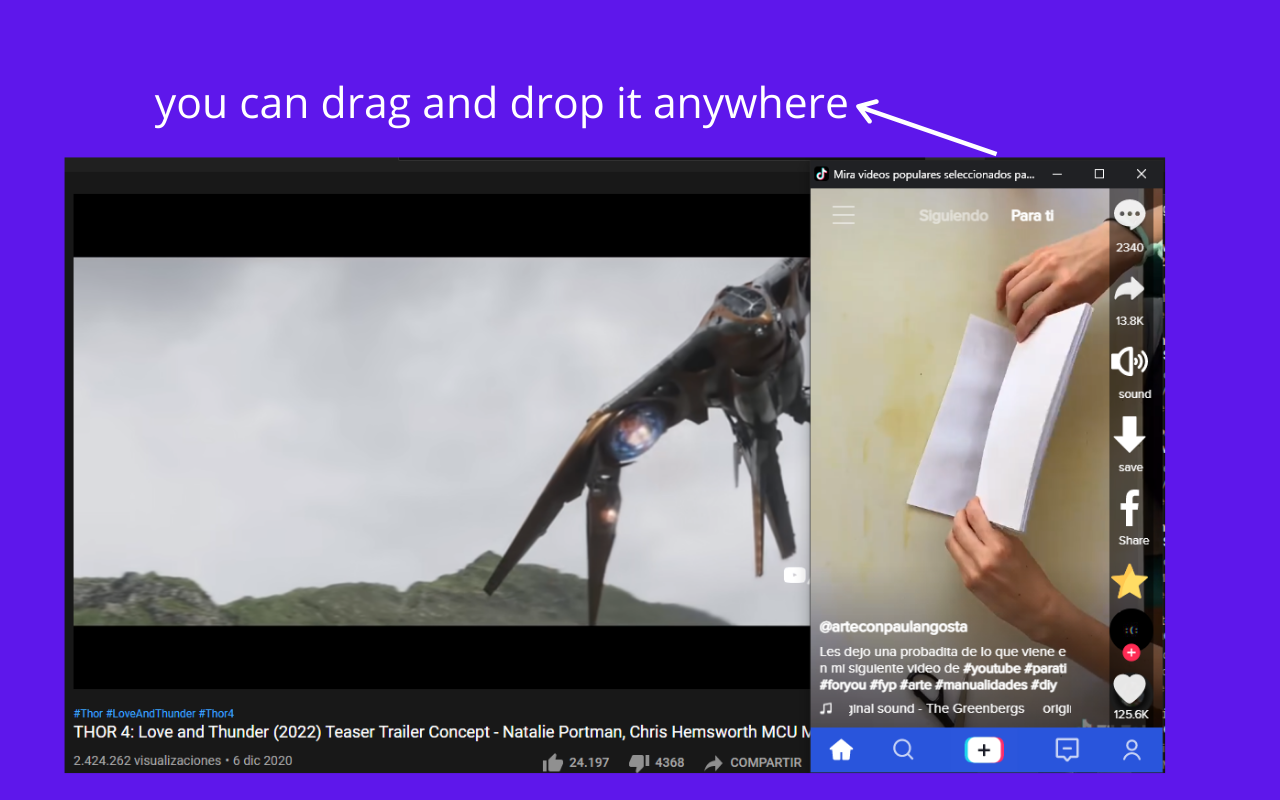Close the TikTok popup window
The height and width of the screenshot is (800, 1280).
point(1141,174)
